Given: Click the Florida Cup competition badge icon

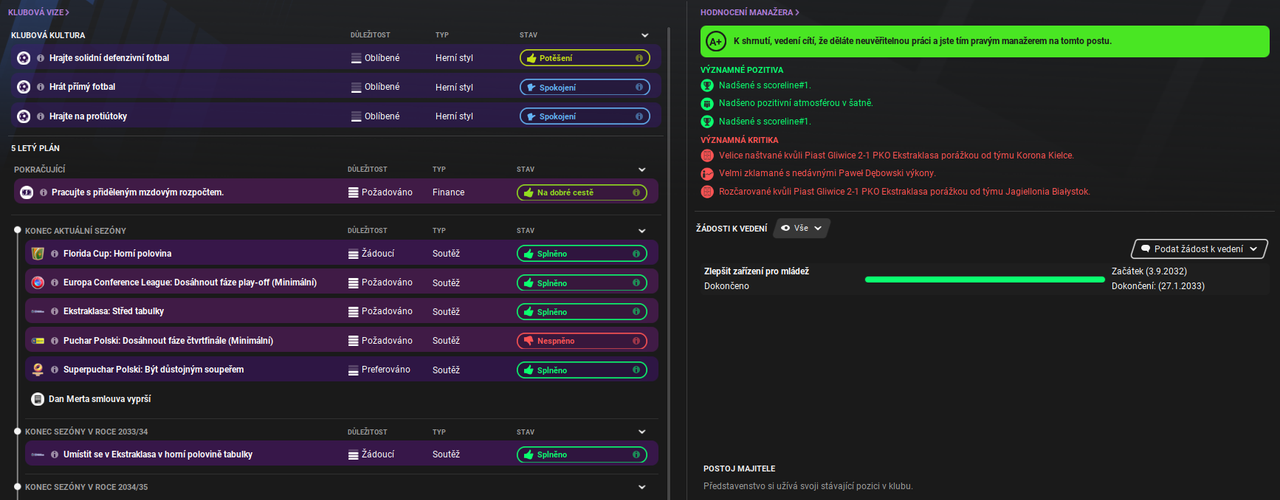Looking at the screenshot, I should click(38, 254).
